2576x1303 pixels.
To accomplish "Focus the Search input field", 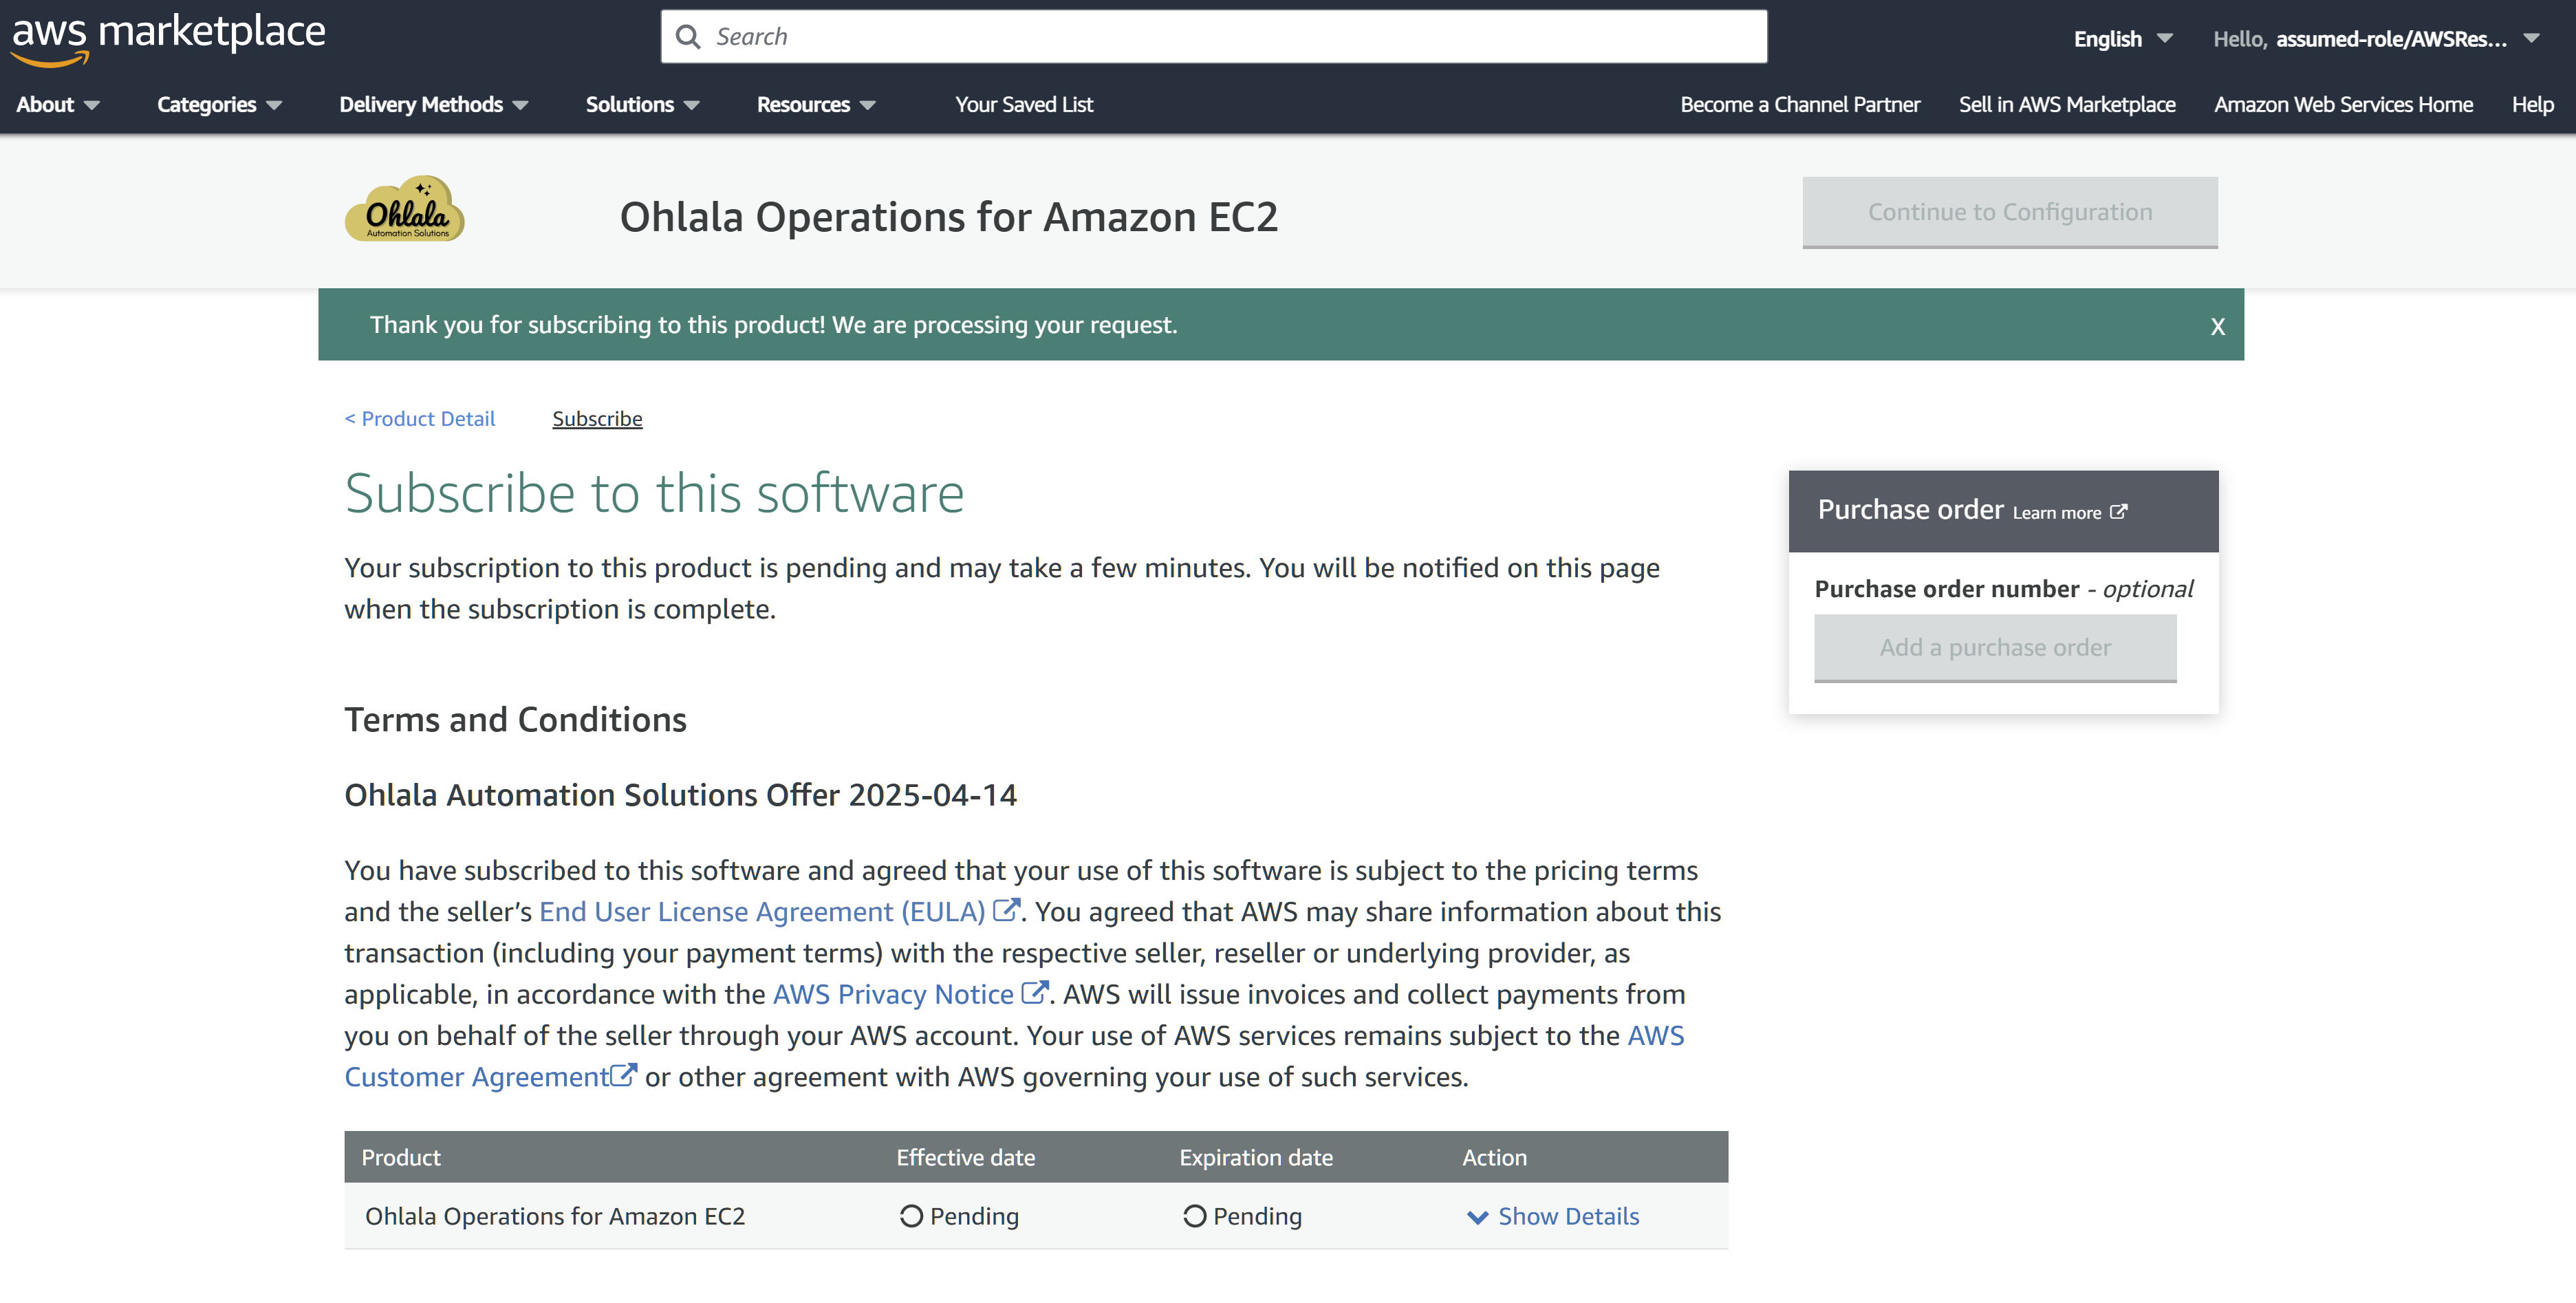I will [x=1213, y=37].
